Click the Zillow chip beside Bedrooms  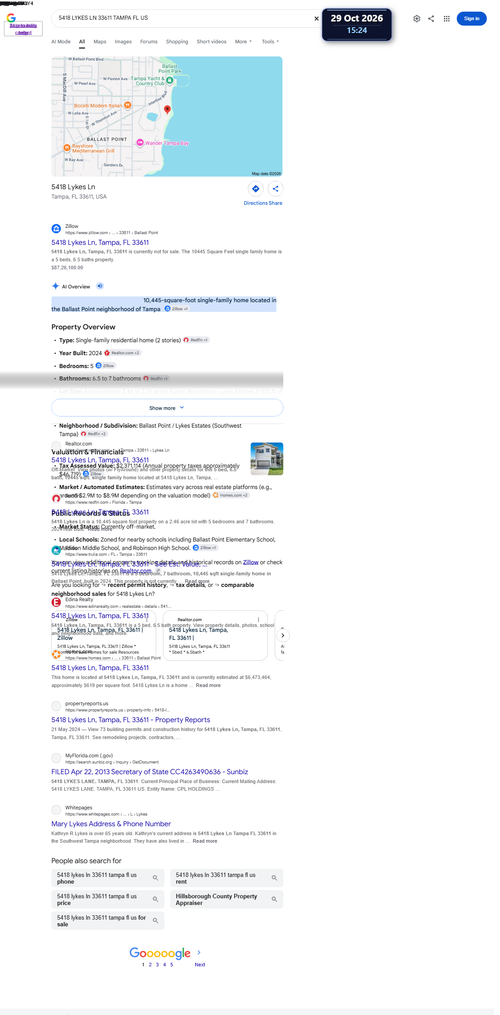pyautogui.click(x=106, y=366)
